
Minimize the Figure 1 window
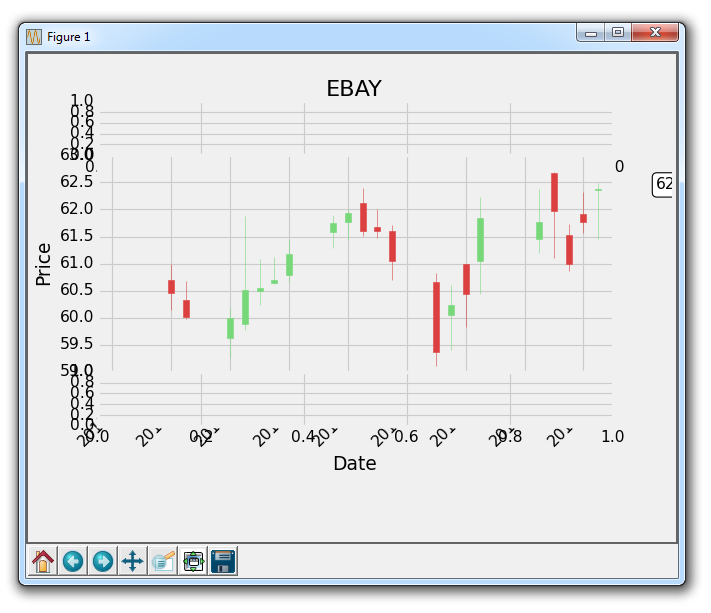591,33
